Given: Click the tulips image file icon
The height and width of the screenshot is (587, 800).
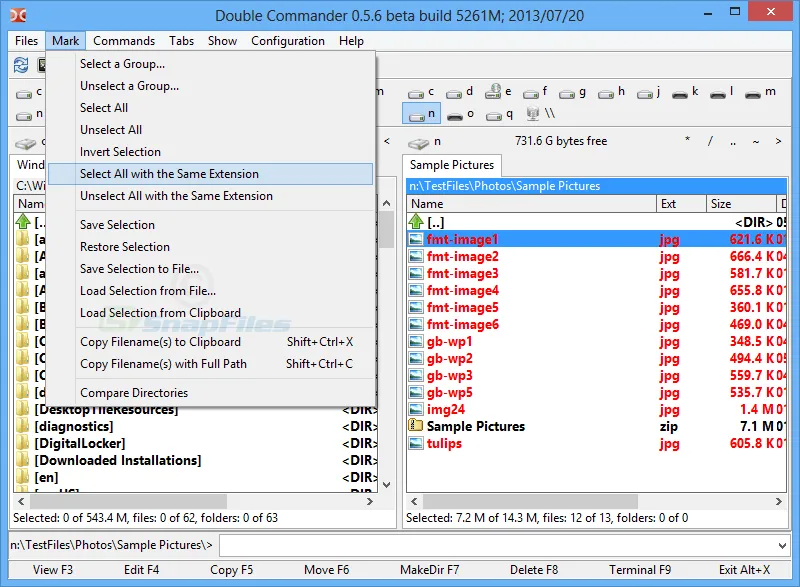Looking at the screenshot, I should [x=416, y=443].
